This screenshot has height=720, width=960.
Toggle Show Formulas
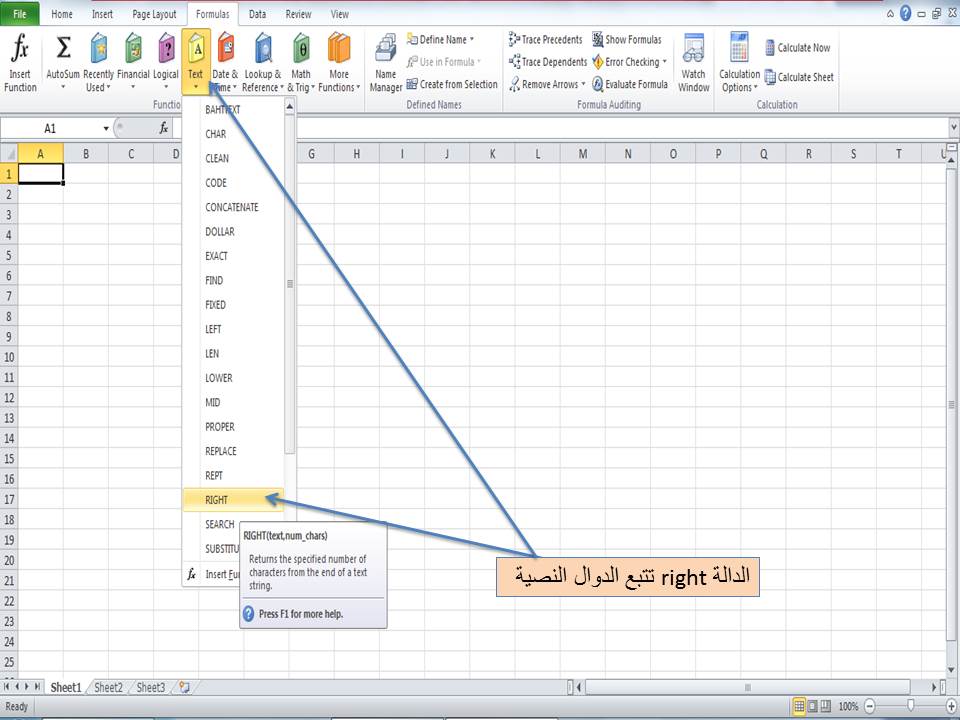627,40
